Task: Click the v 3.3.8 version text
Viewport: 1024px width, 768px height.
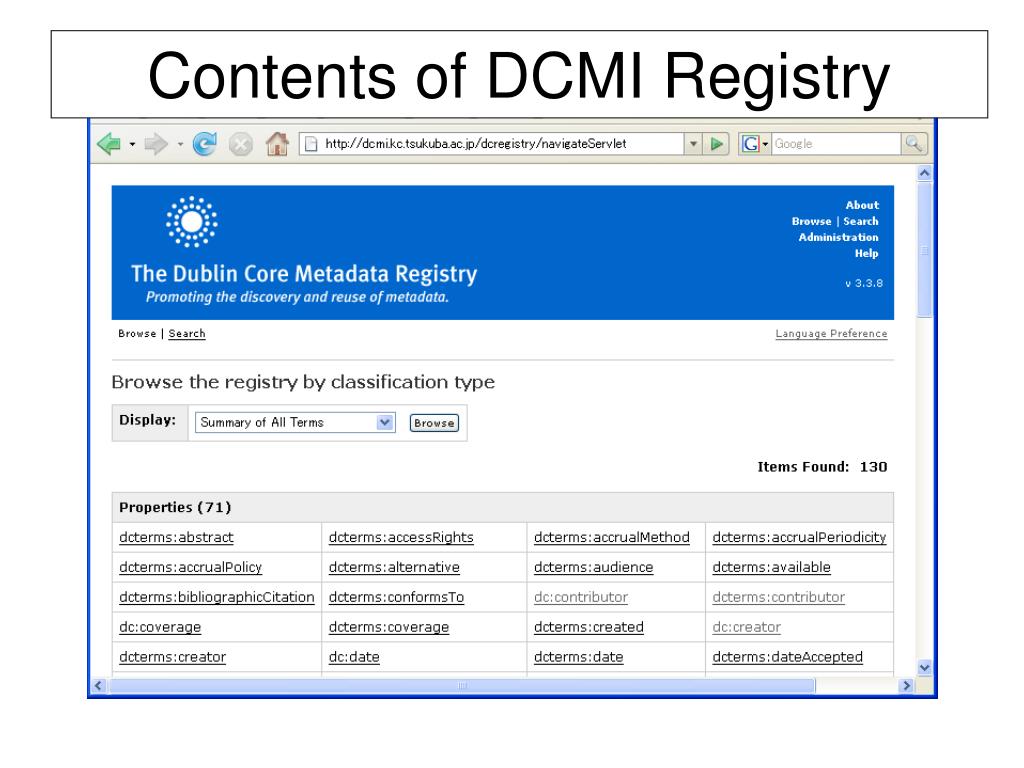Action: pos(864,283)
